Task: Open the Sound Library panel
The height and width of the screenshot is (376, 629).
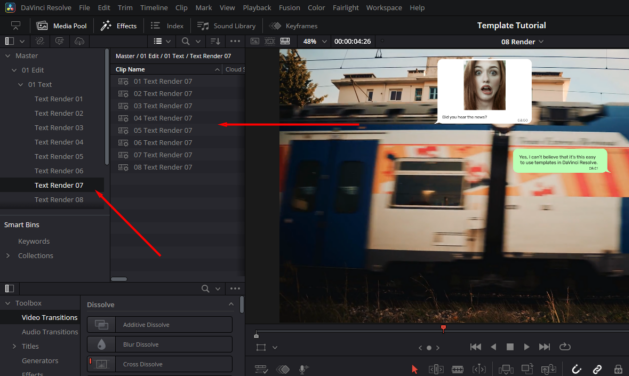Action: coord(226,26)
